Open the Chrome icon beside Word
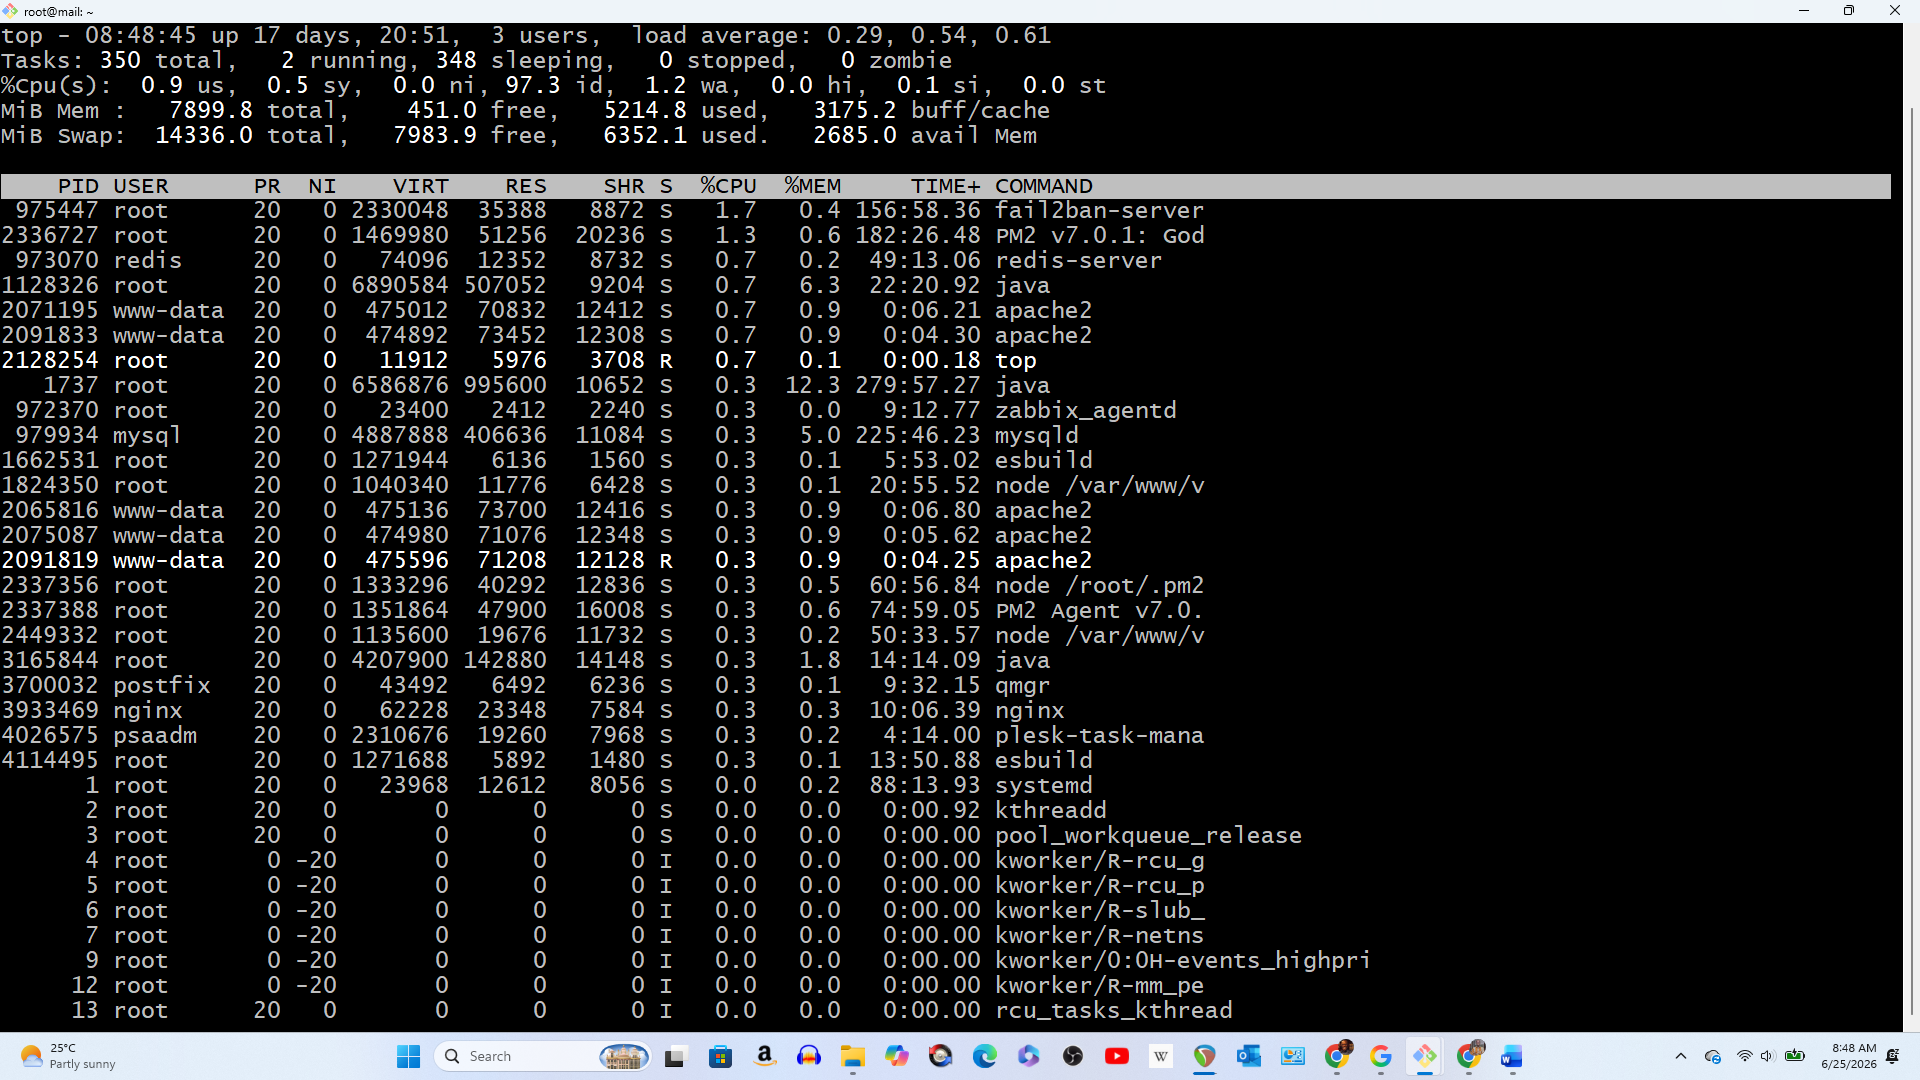The width and height of the screenshot is (1920, 1080). (x=1468, y=1056)
